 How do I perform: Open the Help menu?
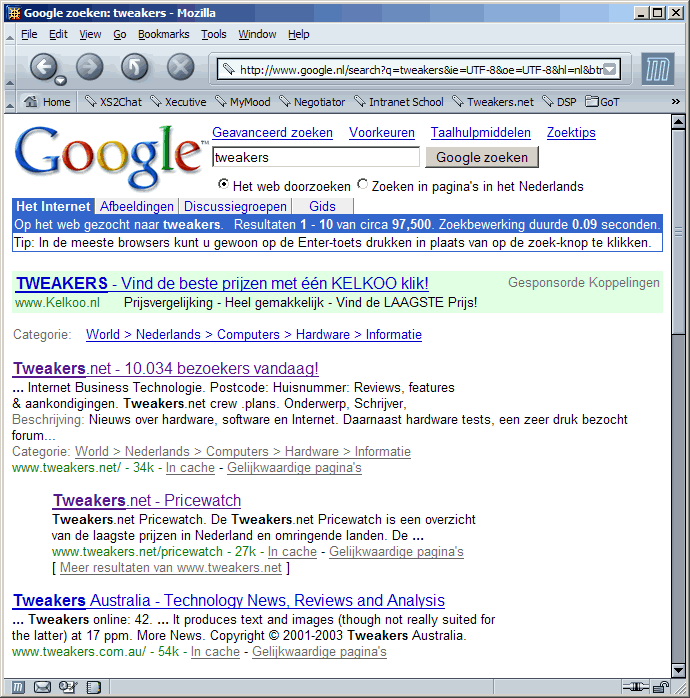tap(298, 34)
